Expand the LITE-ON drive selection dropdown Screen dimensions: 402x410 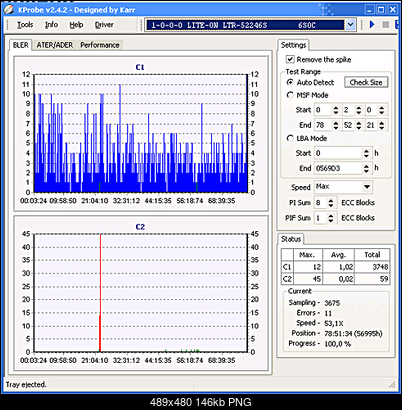tap(350, 25)
